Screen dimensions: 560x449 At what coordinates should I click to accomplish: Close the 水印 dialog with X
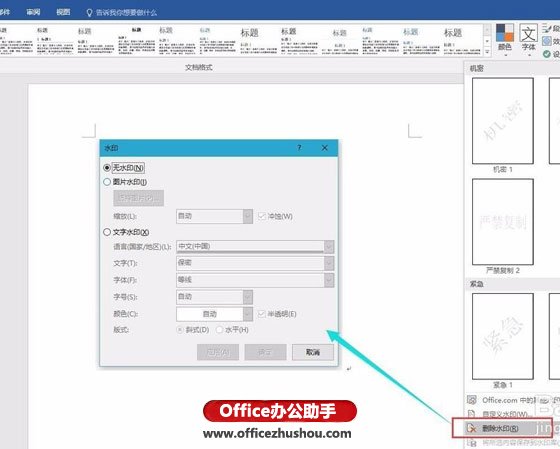click(x=325, y=148)
